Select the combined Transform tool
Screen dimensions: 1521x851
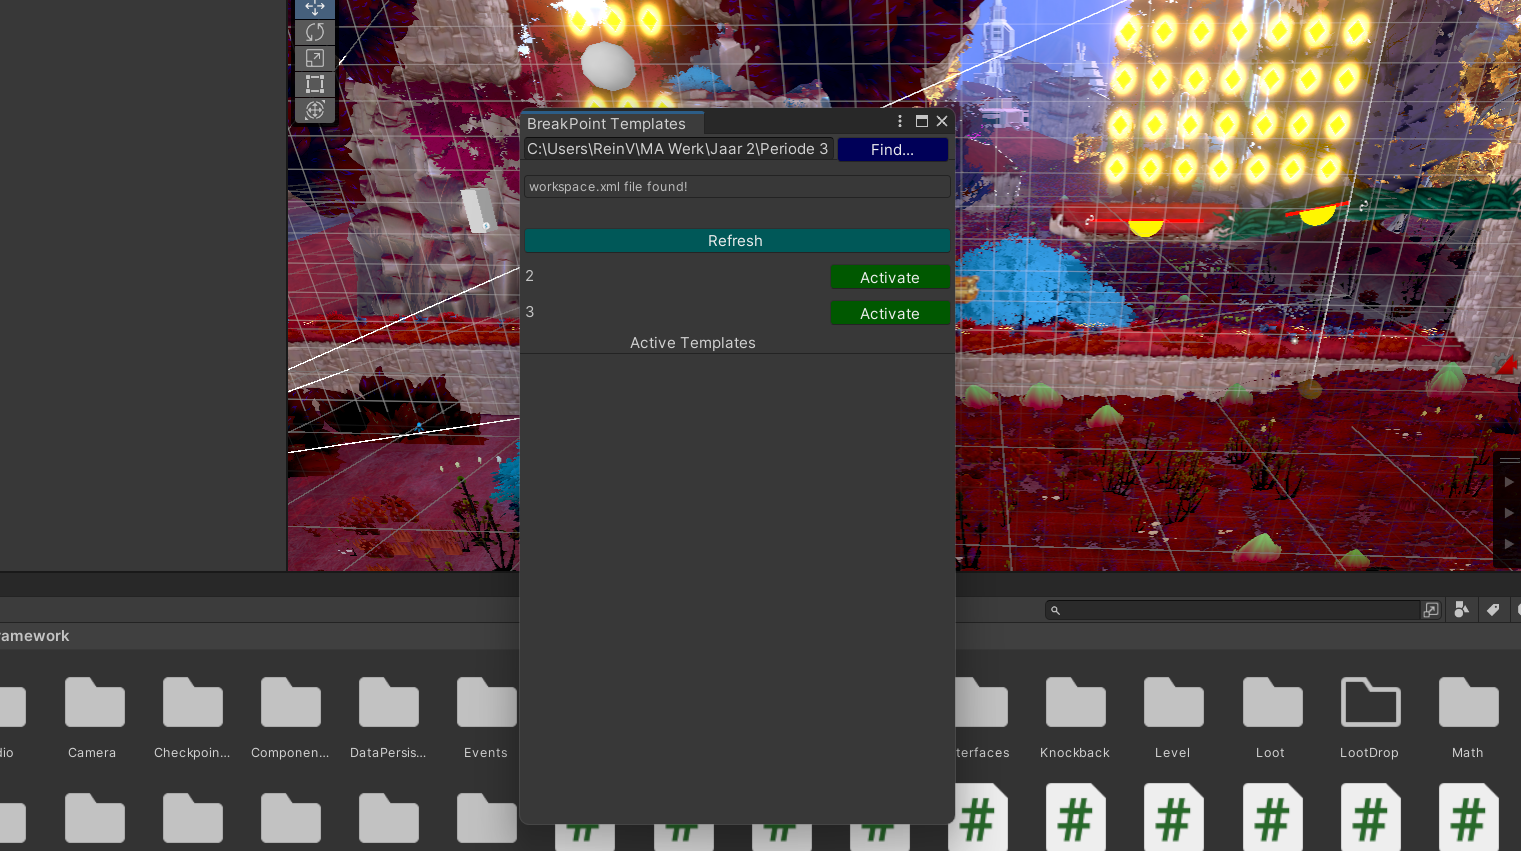click(315, 110)
